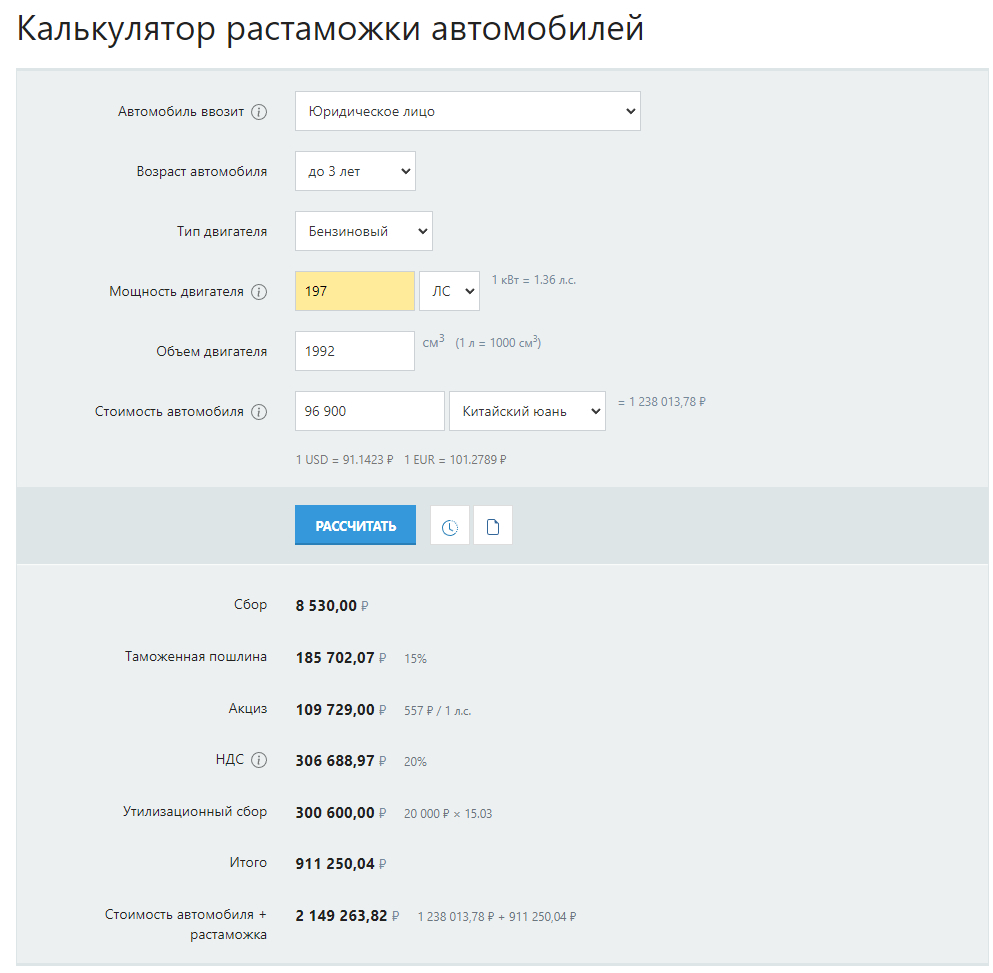The image size is (993, 973).
Task: Expand the car age dropdown
Action: 355,172
